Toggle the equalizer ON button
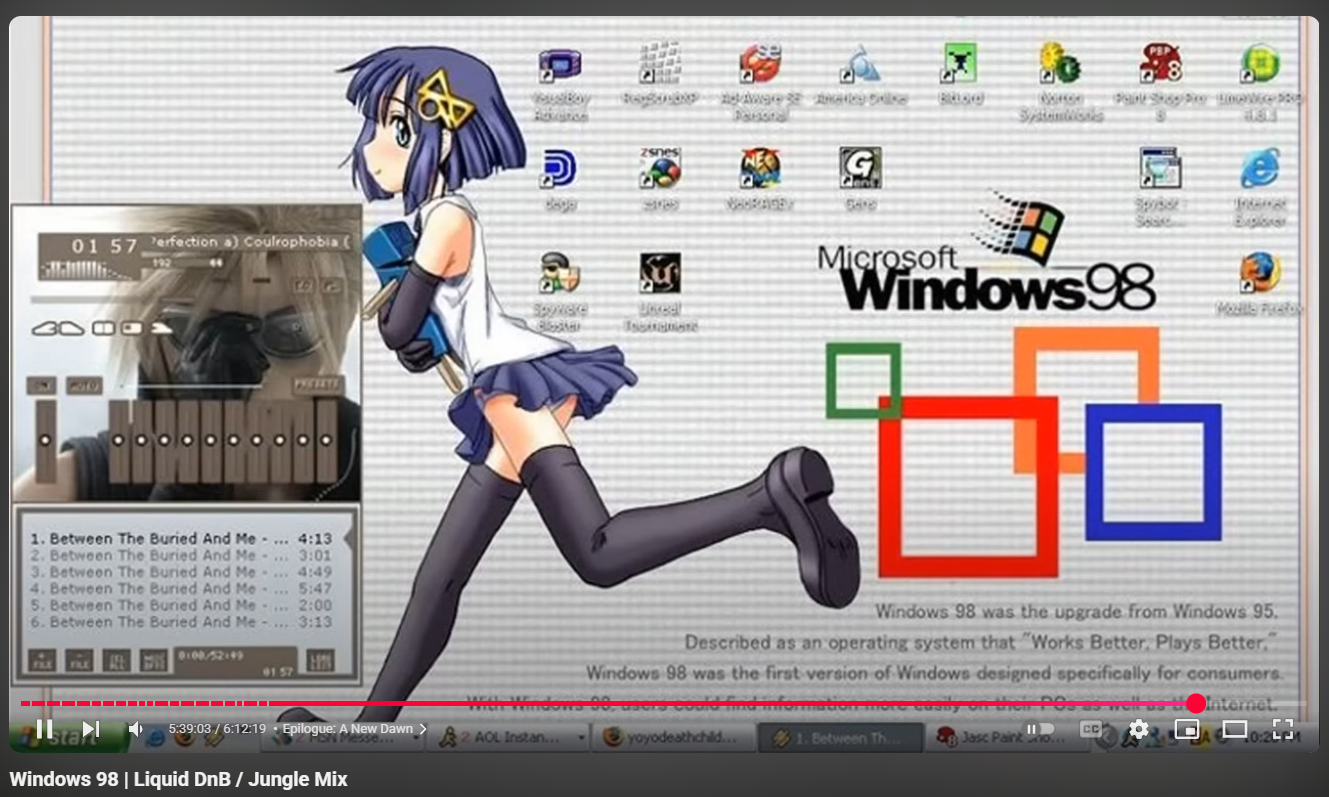This screenshot has width=1329, height=797. pos(41,385)
